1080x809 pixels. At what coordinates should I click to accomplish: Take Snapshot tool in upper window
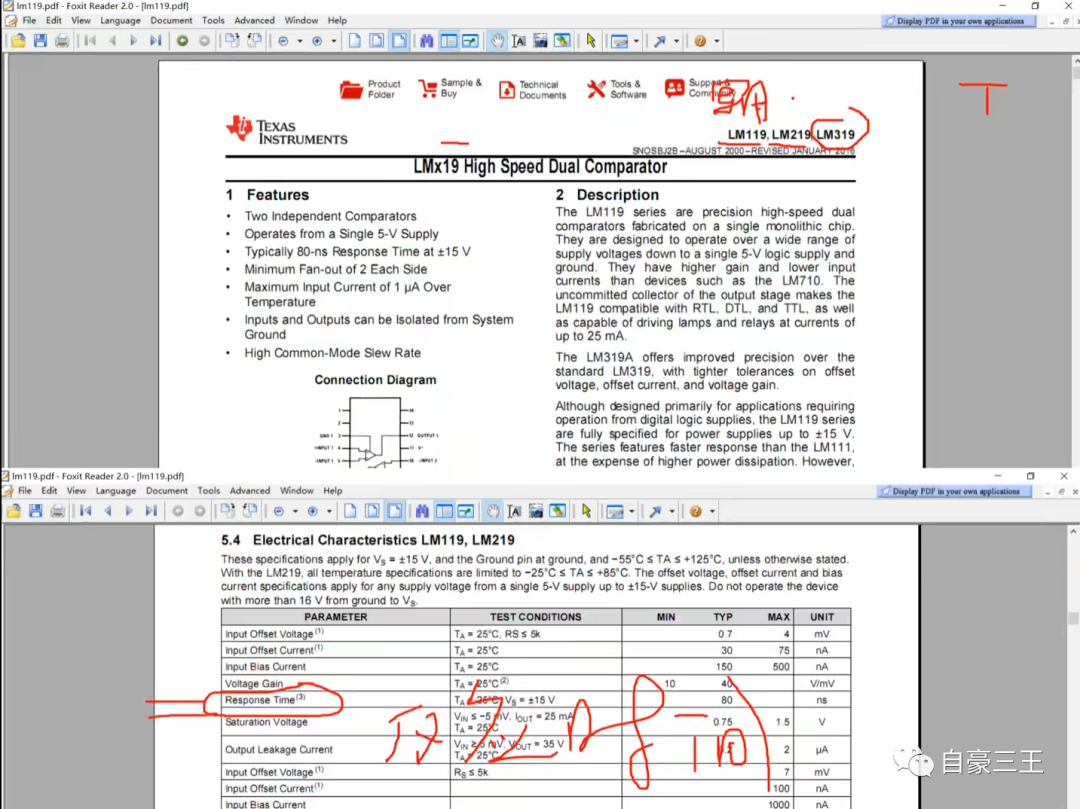(541, 41)
